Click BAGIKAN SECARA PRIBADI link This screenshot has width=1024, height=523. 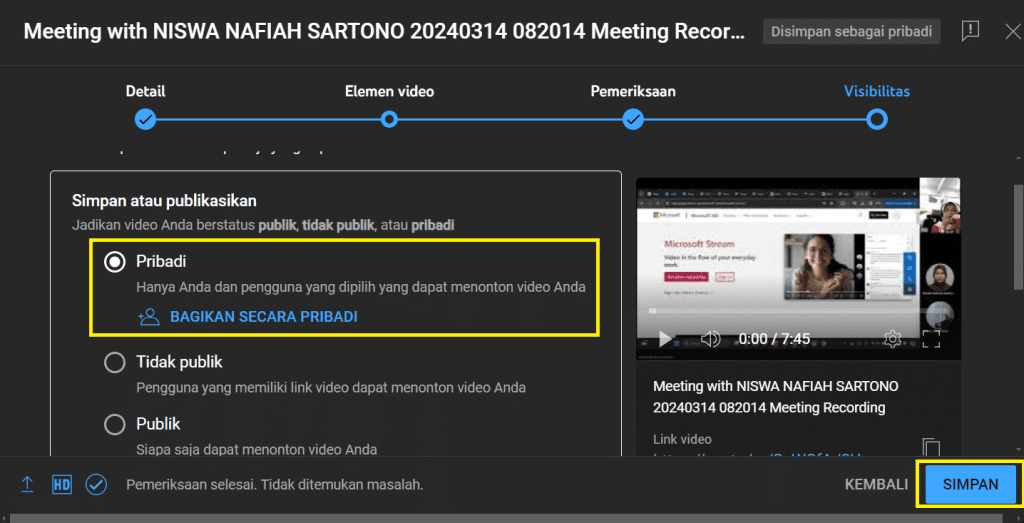(x=263, y=316)
